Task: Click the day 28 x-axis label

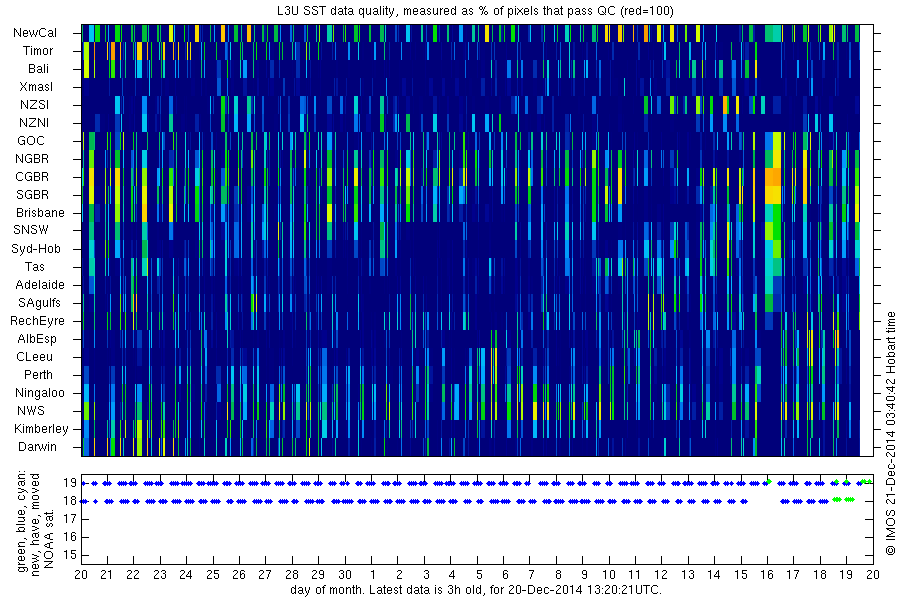Action: (x=292, y=574)
